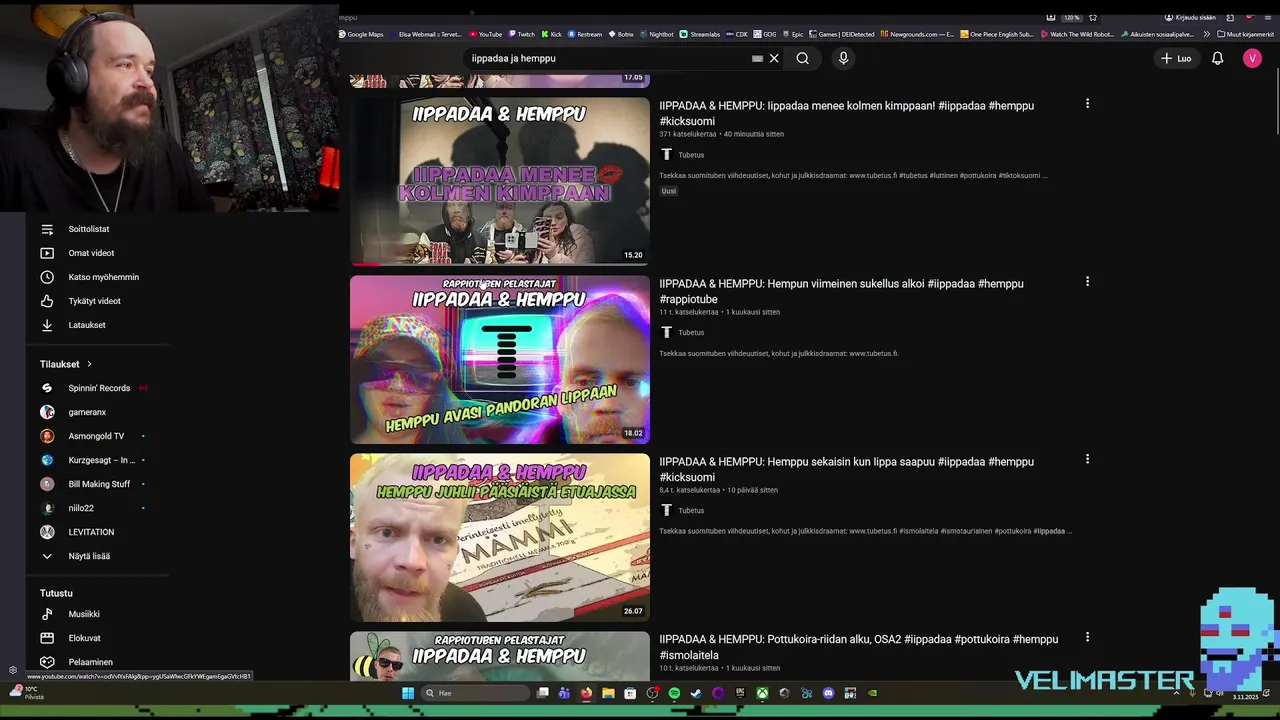1280x720 pixels.
Task: Show more bookmarks with the chevron arrows
Action: pyautogui.click(x=1206, y=34)
